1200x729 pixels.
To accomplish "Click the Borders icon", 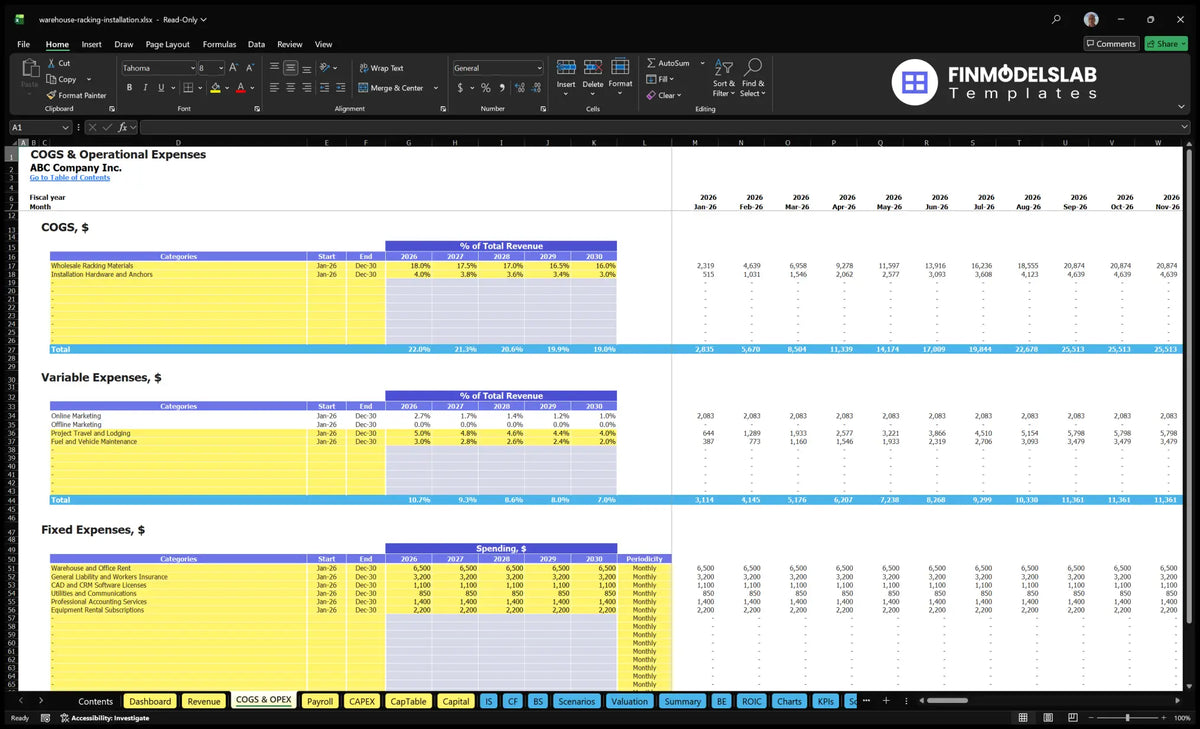I will click(188, 88).
